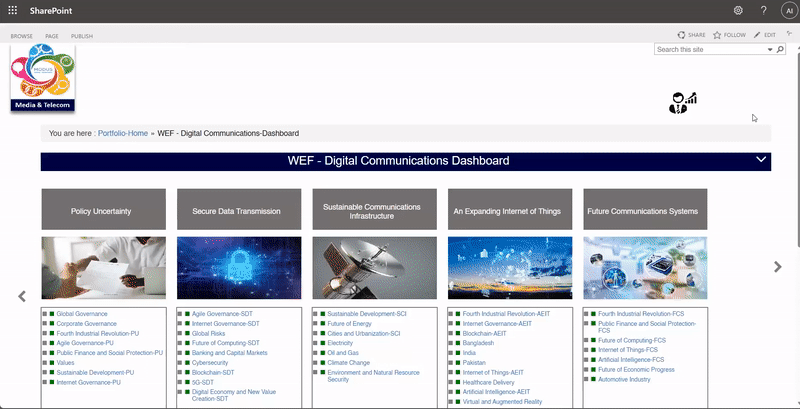Open the help question mark

coord(763,10)
